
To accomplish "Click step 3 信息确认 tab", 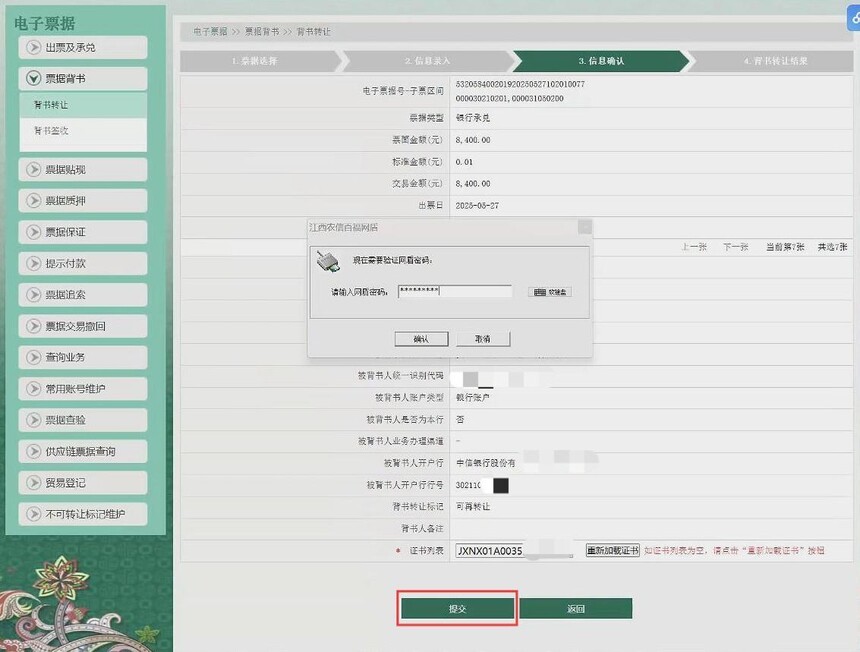I will [x=601, y=61].
